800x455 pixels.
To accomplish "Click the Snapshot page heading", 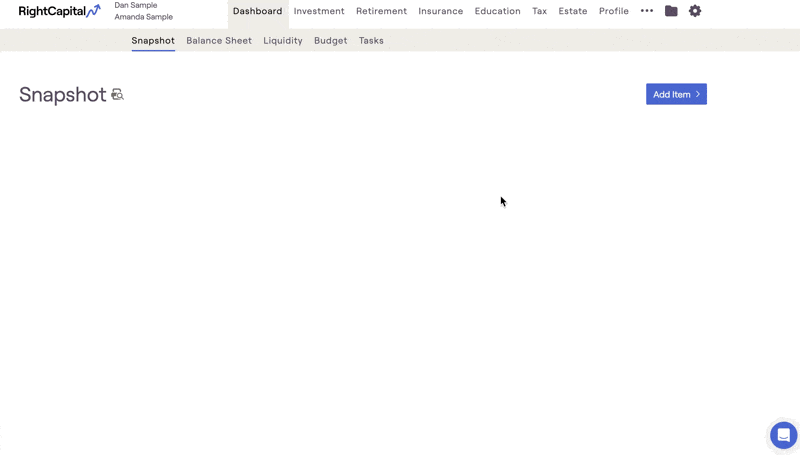I will (63, 95).
